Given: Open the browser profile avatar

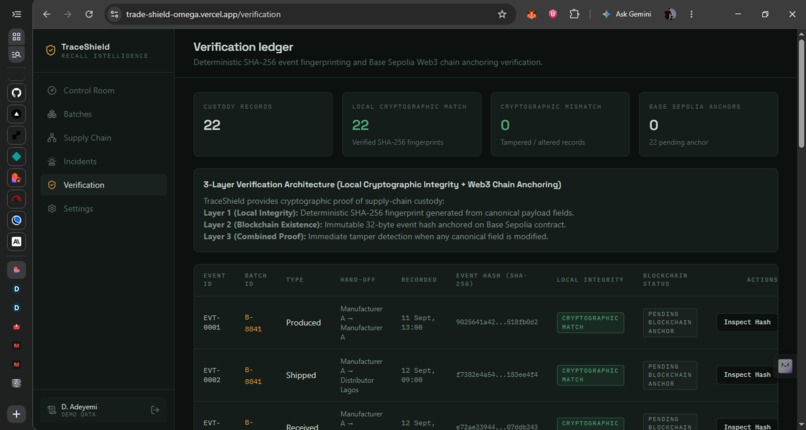Looking at the screenshot, I should coord(670,14).
